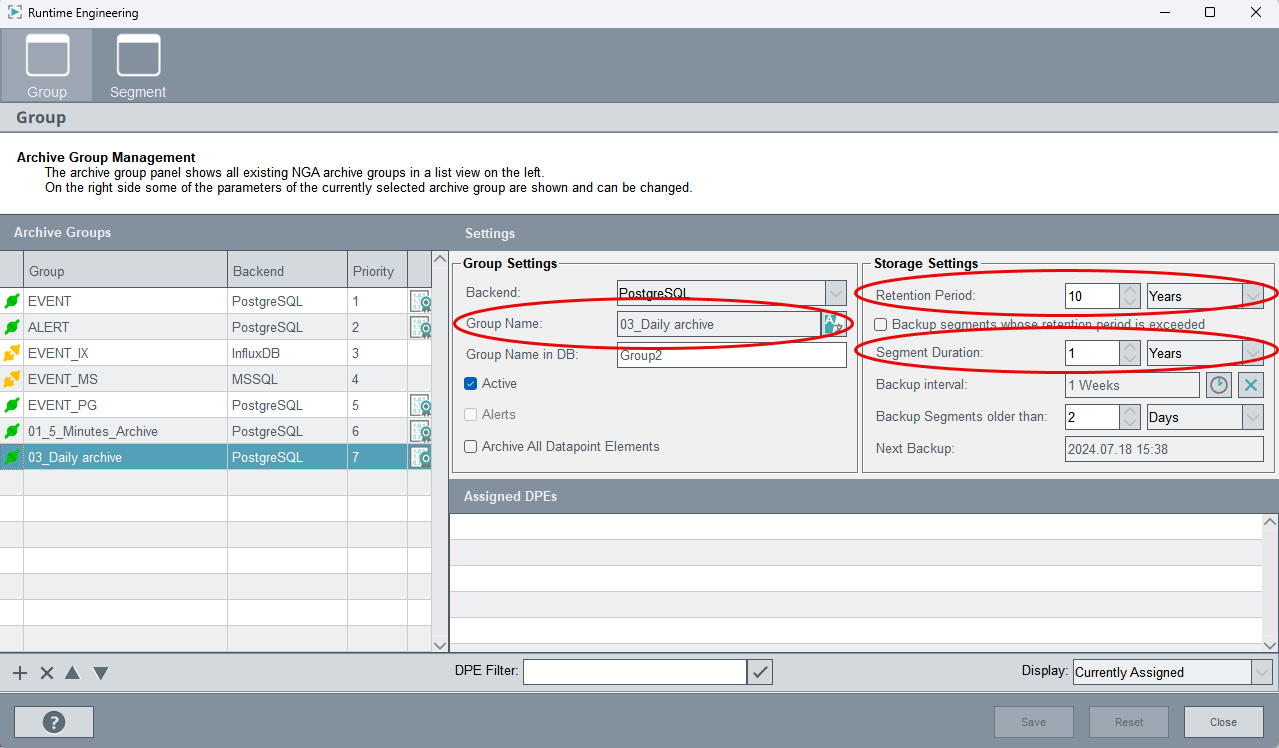This screenshot has width=1279, height=748.
Task: Click the InfluxDB backend cell
Action: pos(287,353)
